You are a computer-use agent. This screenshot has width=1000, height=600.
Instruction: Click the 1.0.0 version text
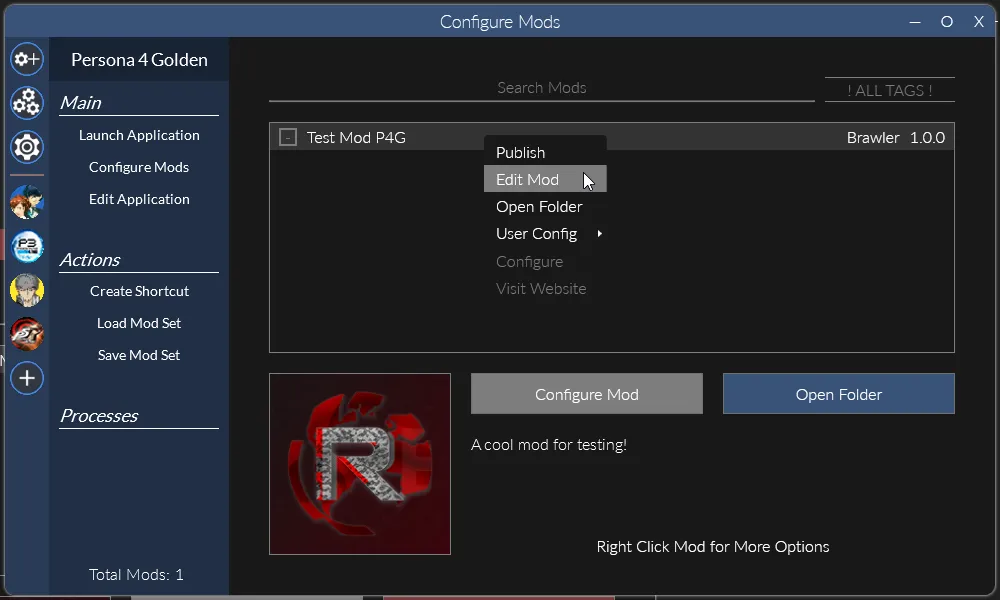pyautogui.click(x=927, y=137)
